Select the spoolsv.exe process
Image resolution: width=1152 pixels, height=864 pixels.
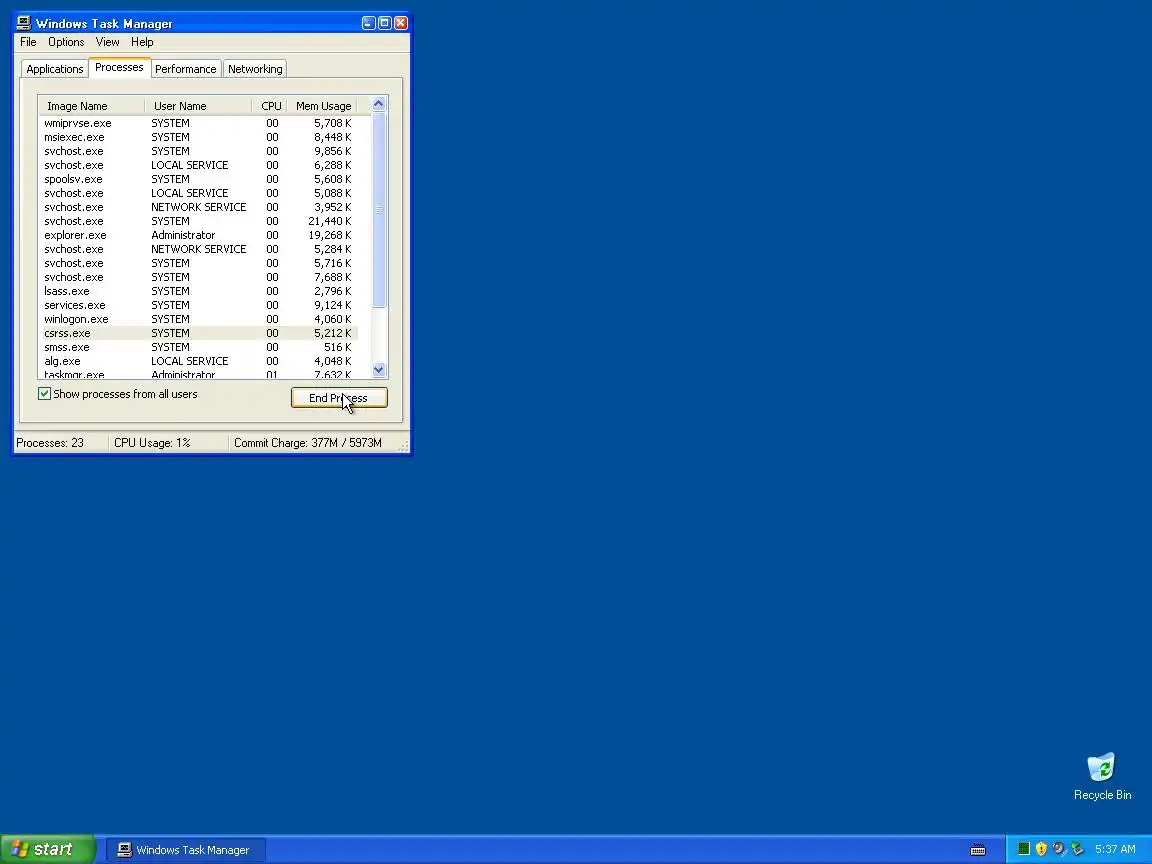click(198, 179)
